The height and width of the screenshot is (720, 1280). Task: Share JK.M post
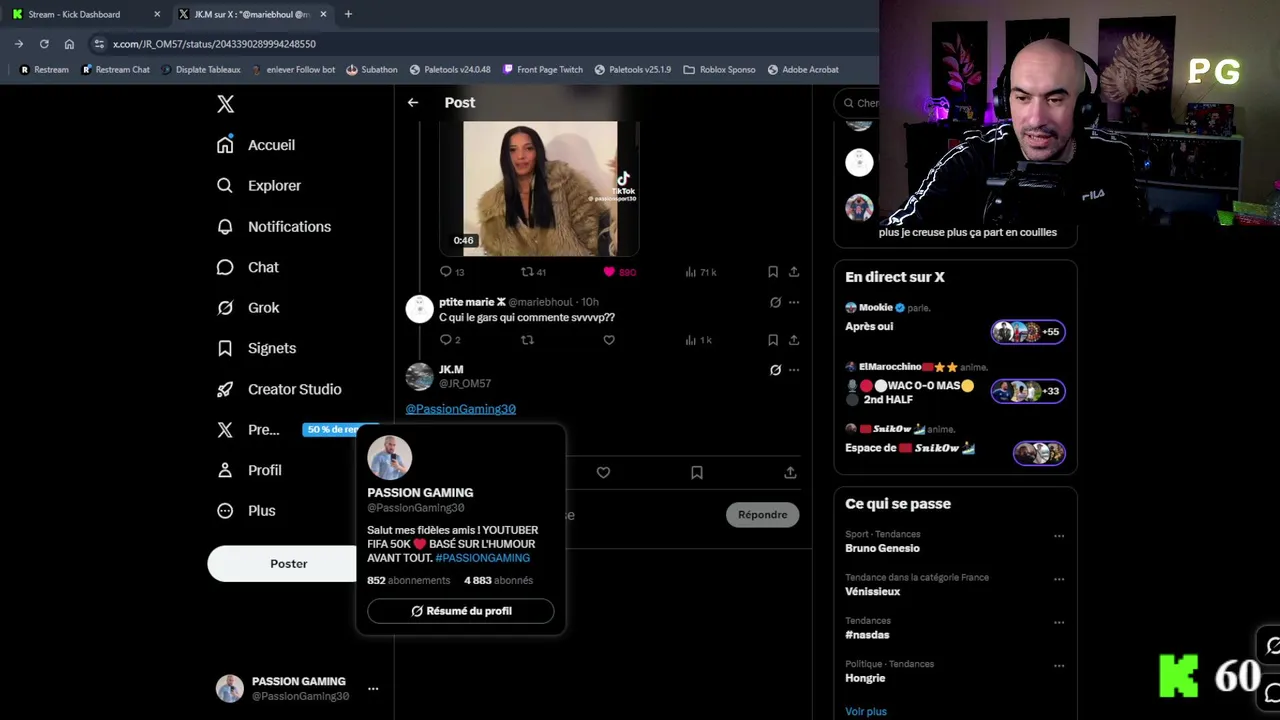click(x=790, y=472)
